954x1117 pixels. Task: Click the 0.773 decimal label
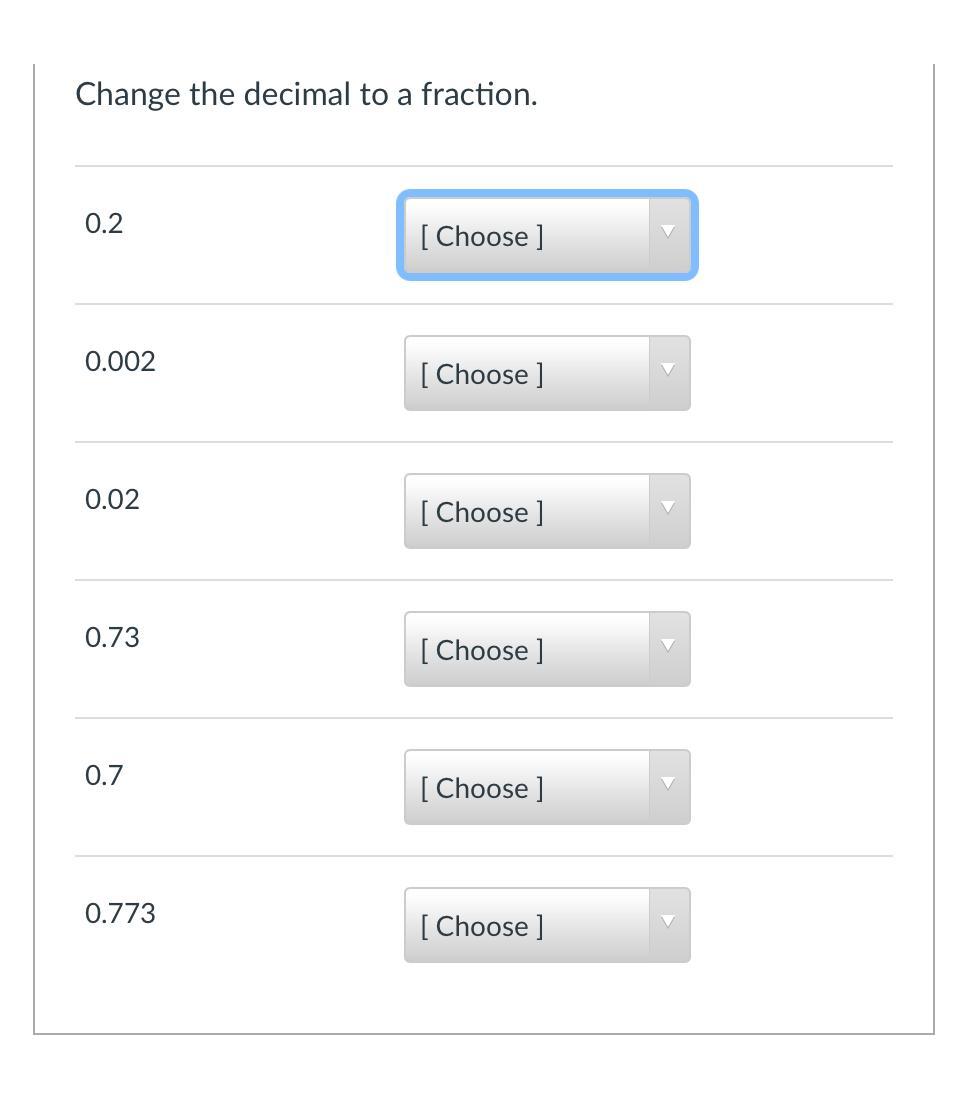[x=120, y=914]
